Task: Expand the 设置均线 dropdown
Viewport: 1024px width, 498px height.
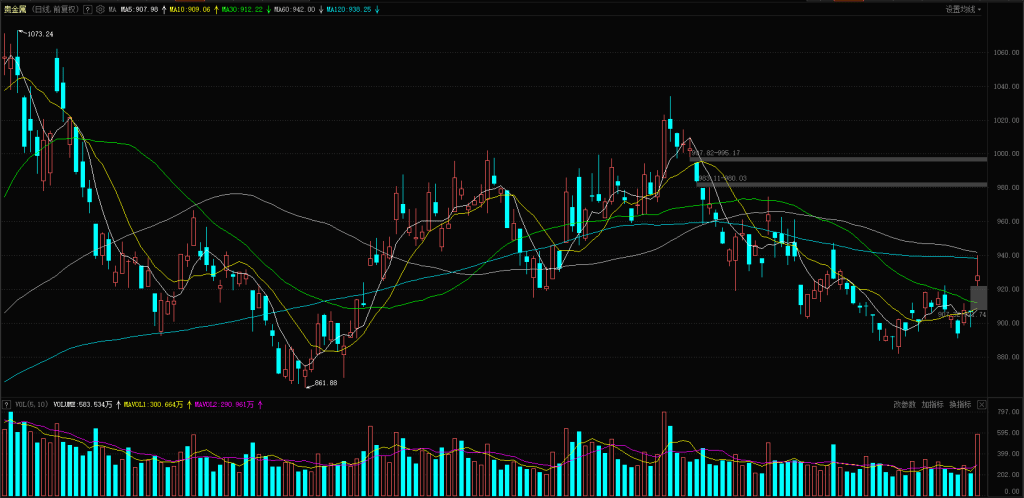Action: 963,10
